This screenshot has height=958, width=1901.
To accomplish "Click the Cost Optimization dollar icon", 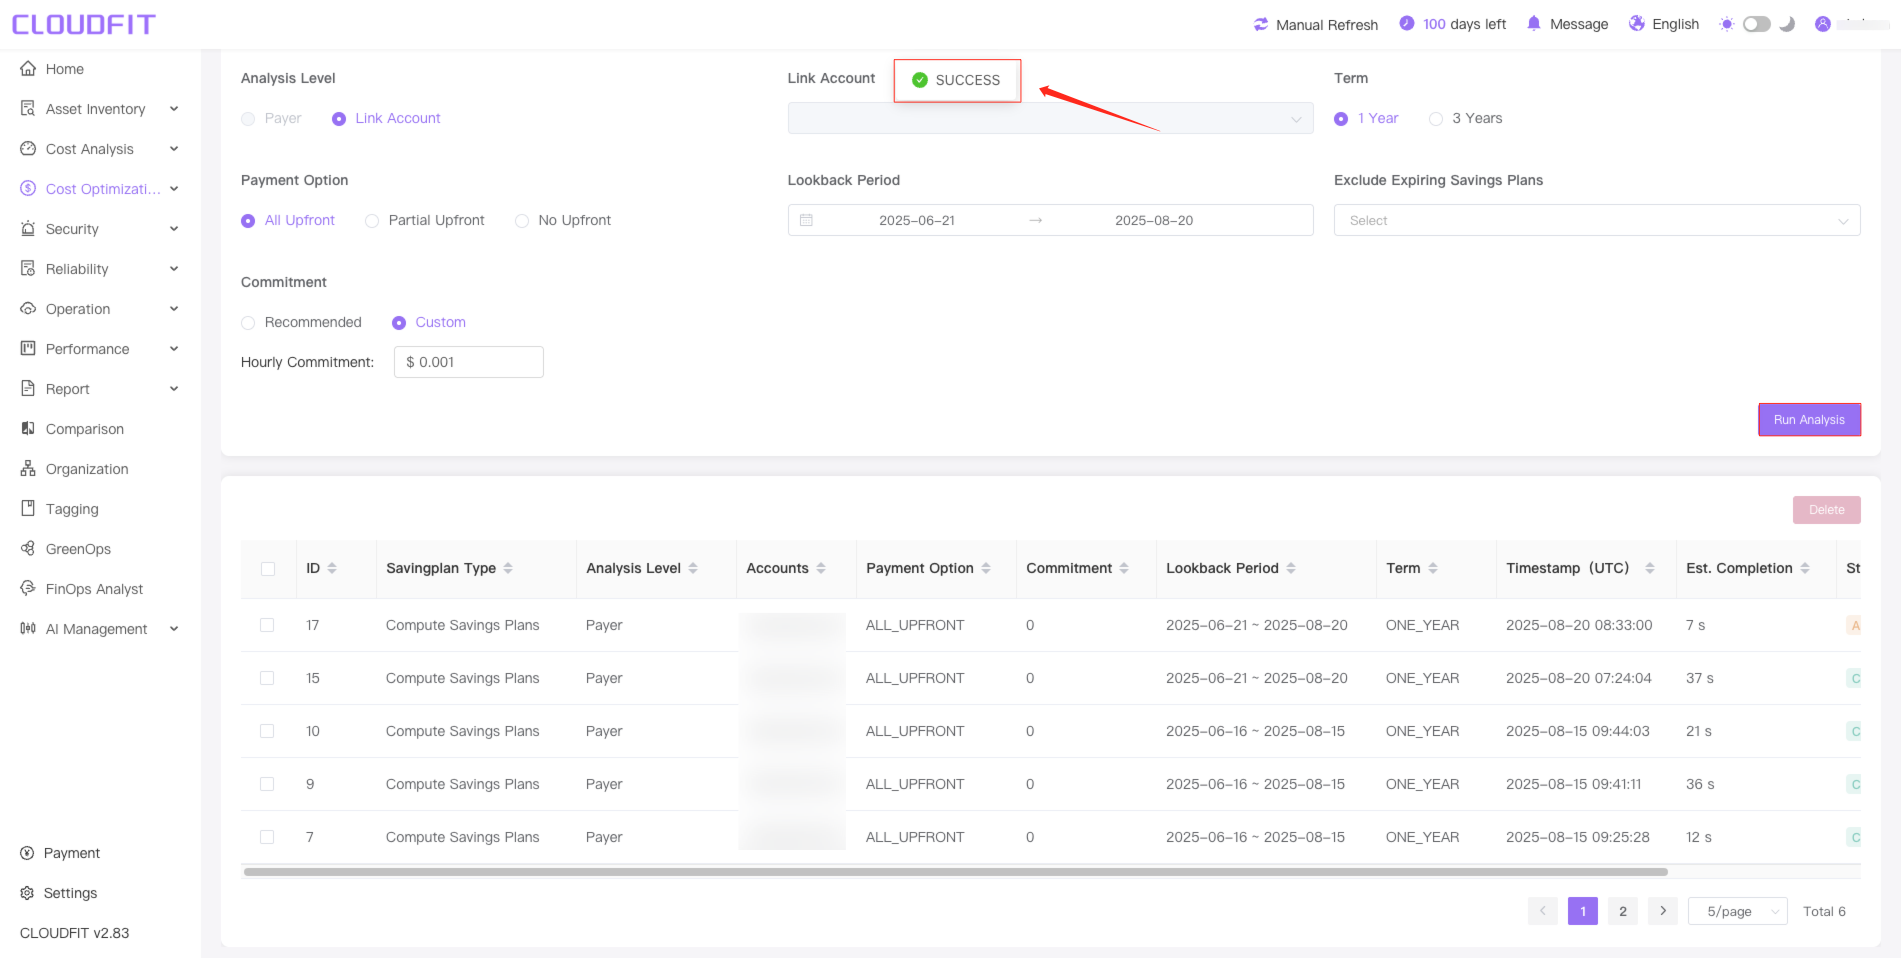I will [x=28, y=189].
